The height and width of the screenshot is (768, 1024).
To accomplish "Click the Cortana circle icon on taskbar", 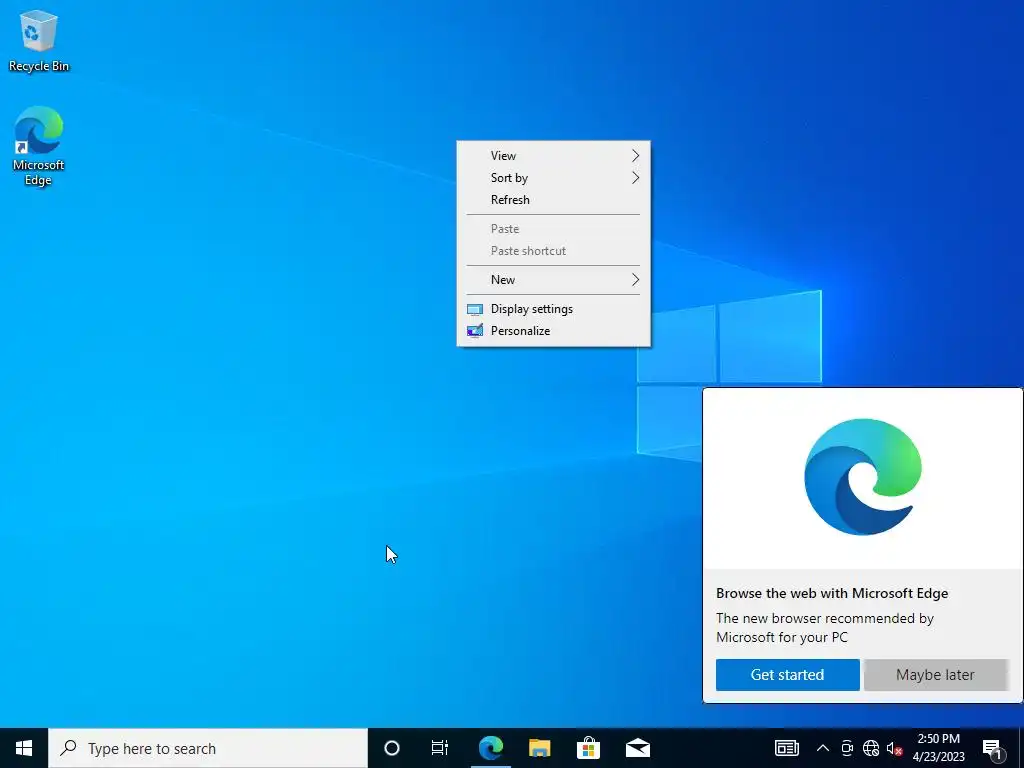I will coord(392,748).
